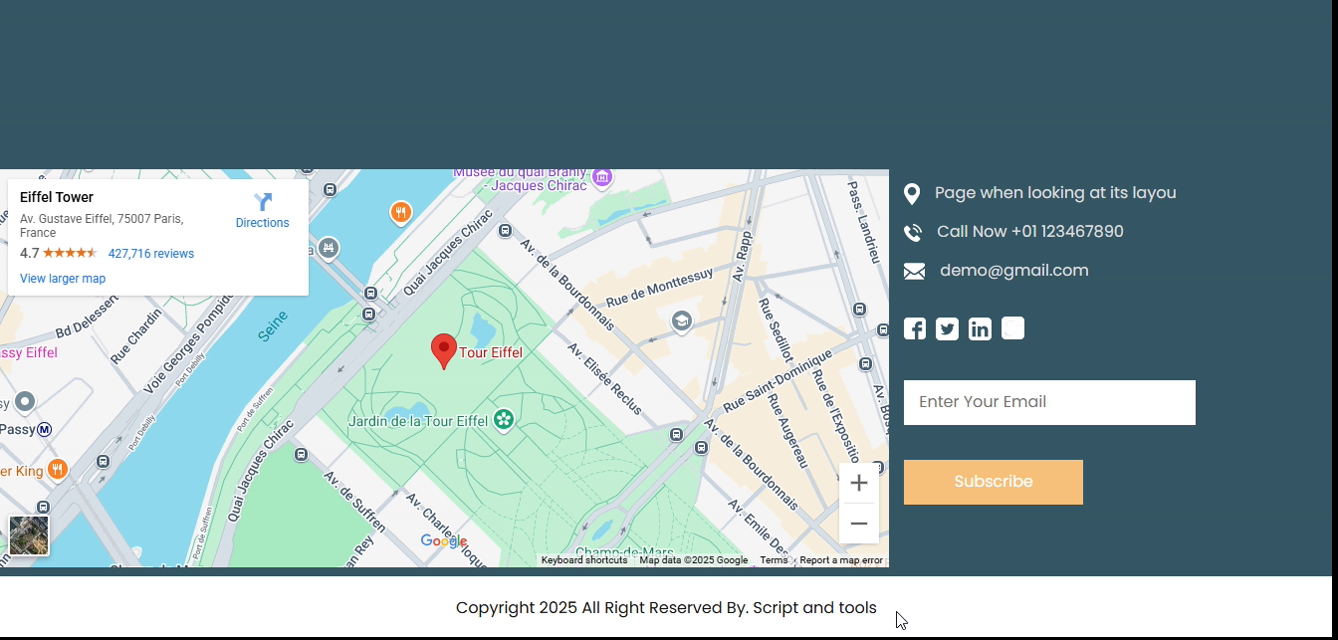The height and width of the screenshot is (640, 1338).
Task: Open Keyboard shortcuts on the map
Action: (x=584, y=560)
